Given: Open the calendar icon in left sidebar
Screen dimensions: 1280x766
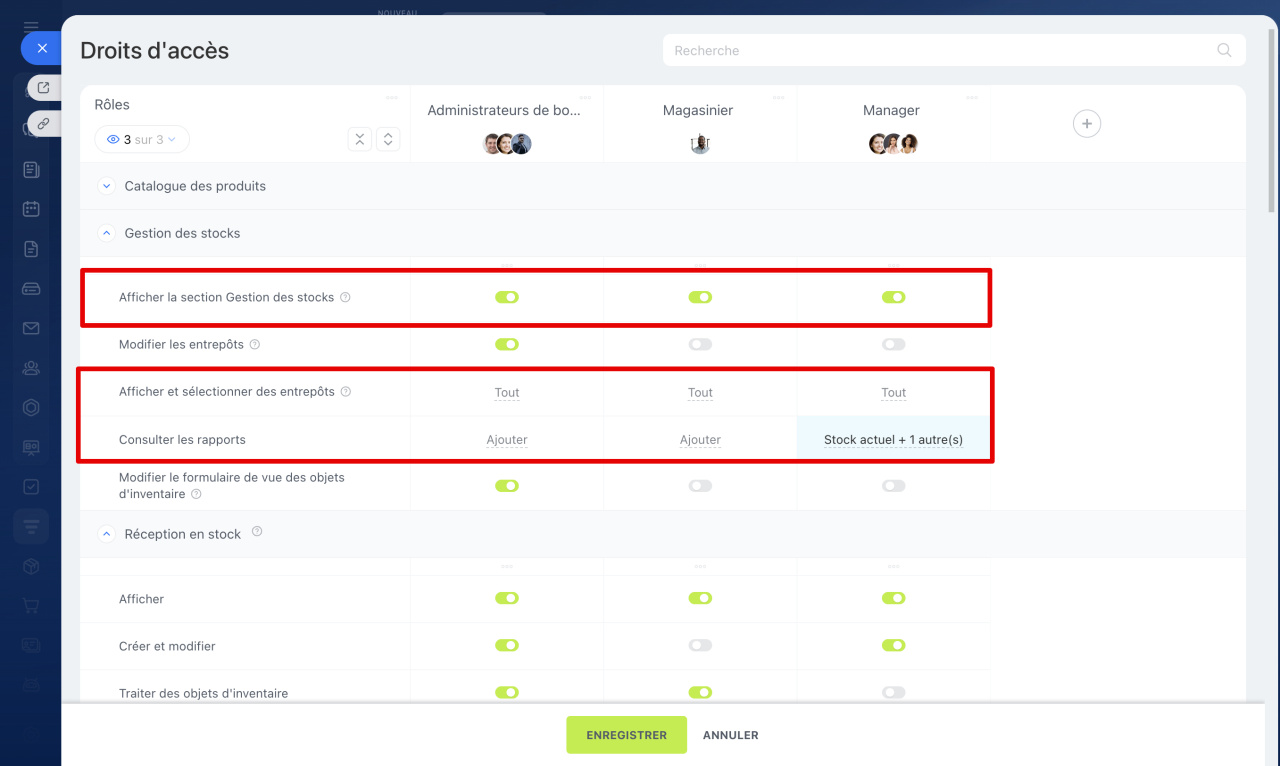Looking at the screenshot, I should pyautogui.click(x=31, y=209).
